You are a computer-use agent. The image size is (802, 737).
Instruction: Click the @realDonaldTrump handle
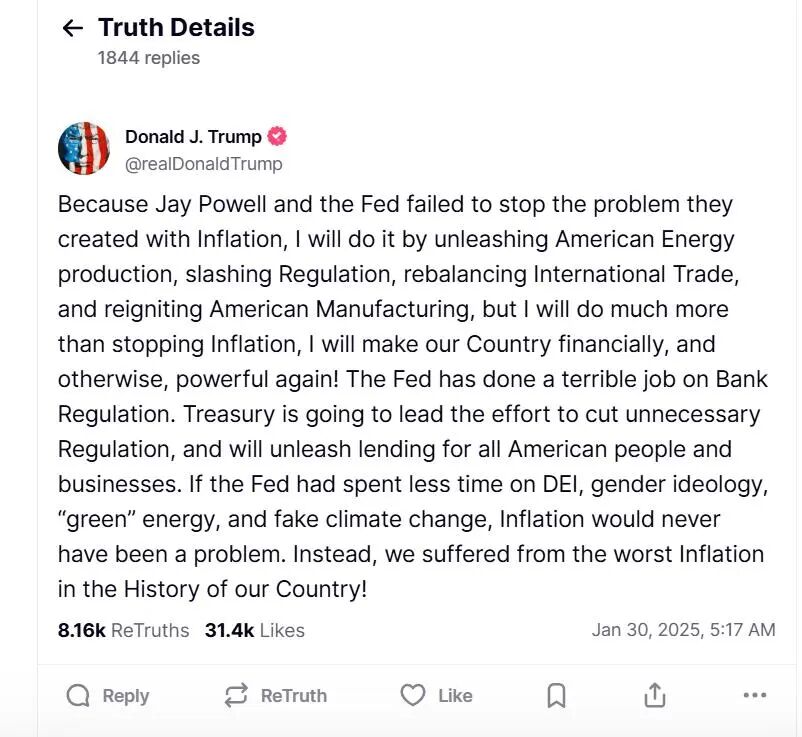pos(204,164)
